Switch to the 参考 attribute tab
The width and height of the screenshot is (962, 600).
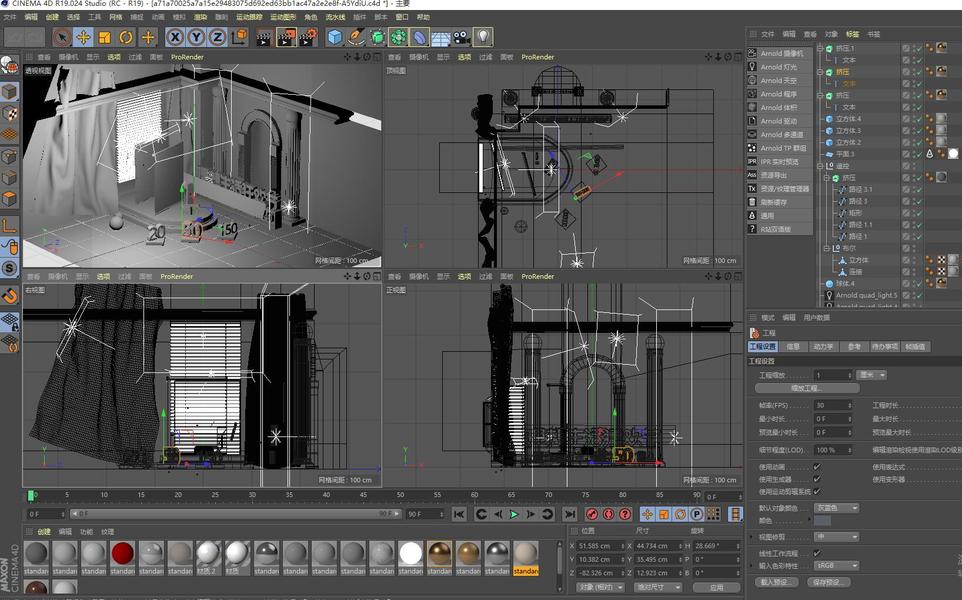(x=854, y=347)
